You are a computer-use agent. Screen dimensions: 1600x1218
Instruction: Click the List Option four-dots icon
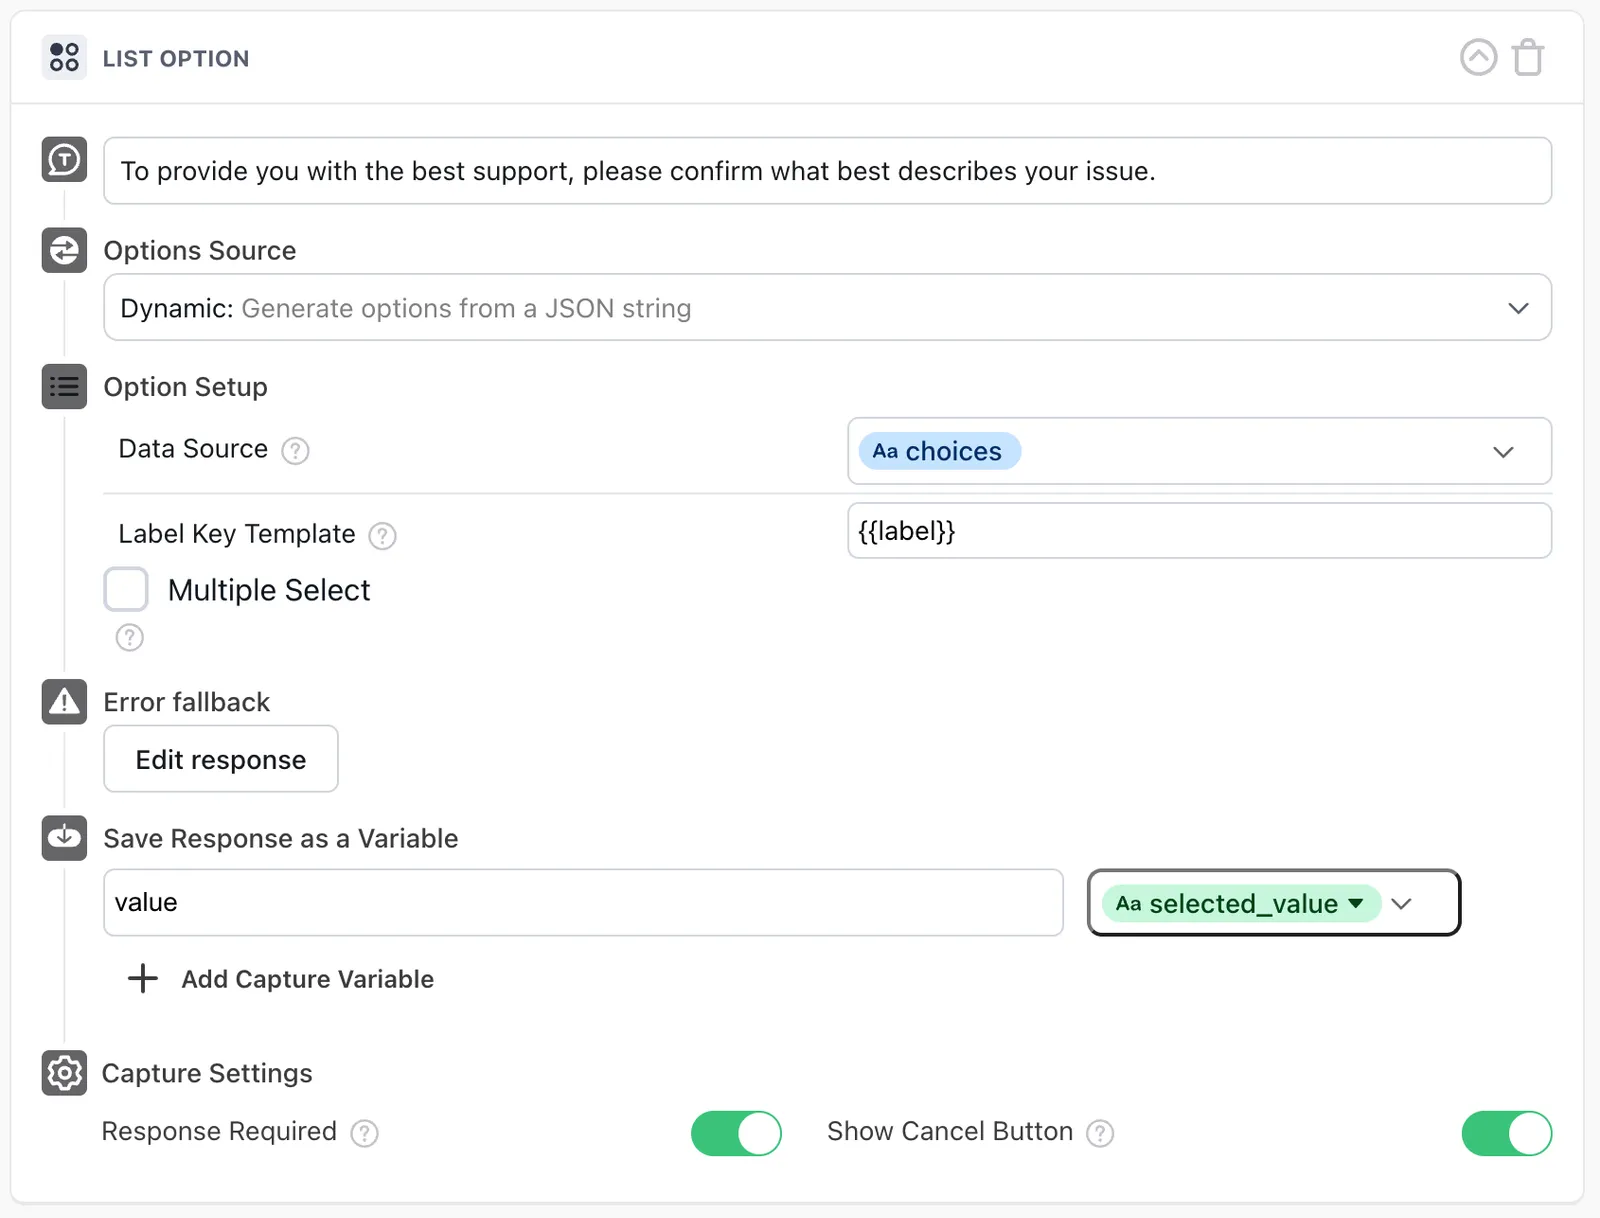pos(64,57)
